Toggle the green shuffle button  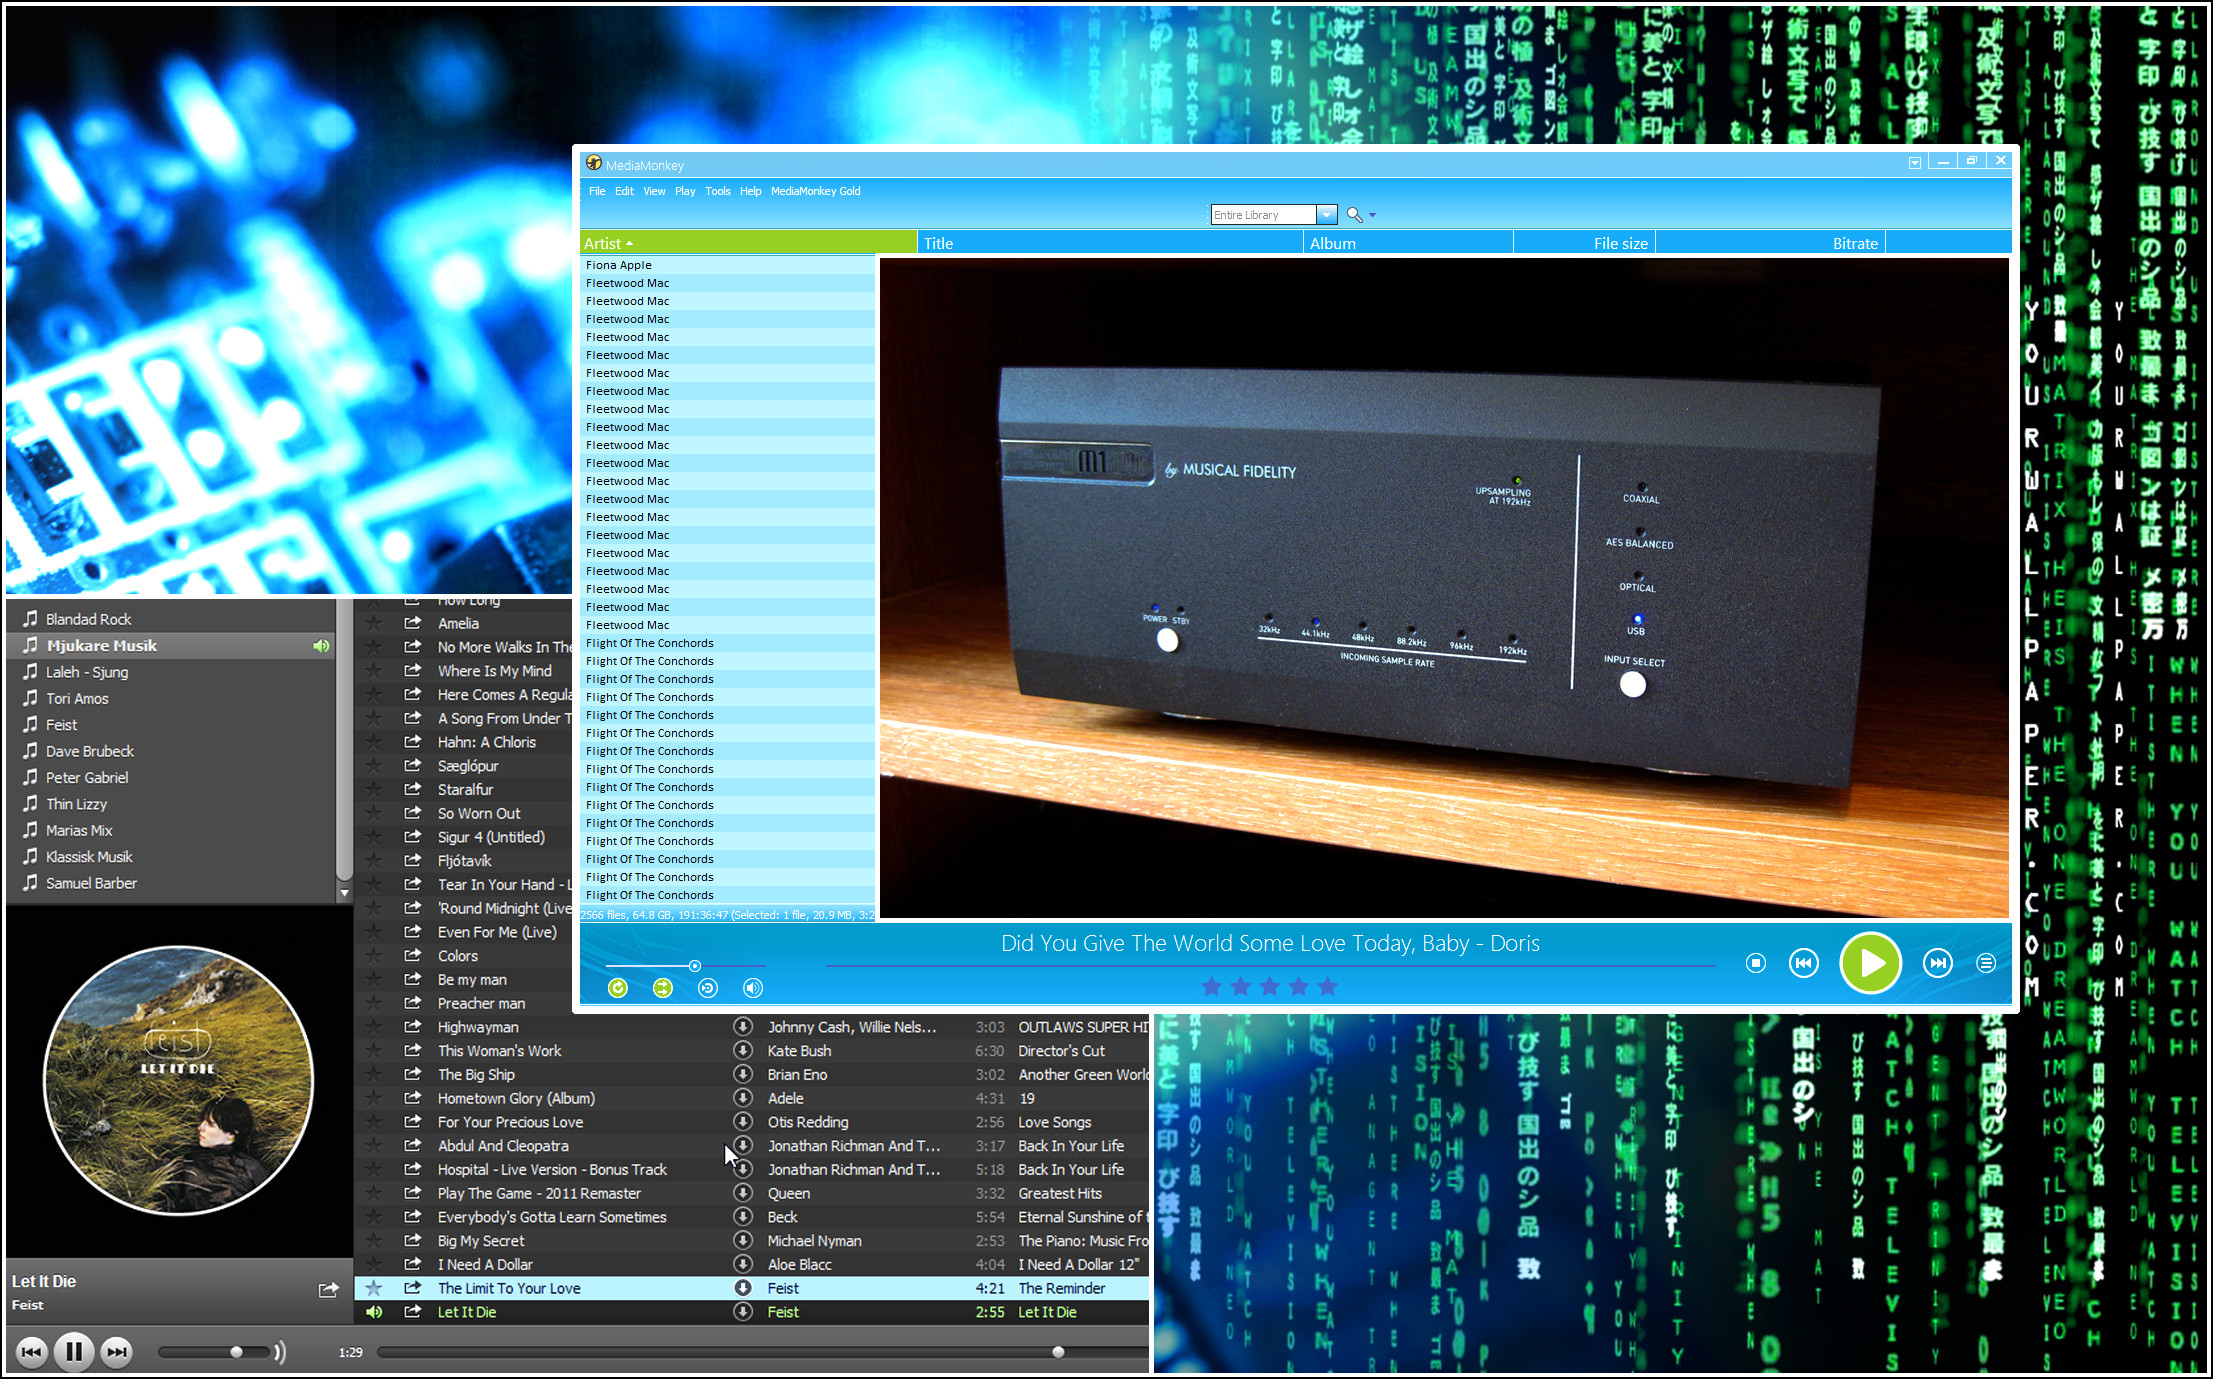tap(663, 988)
